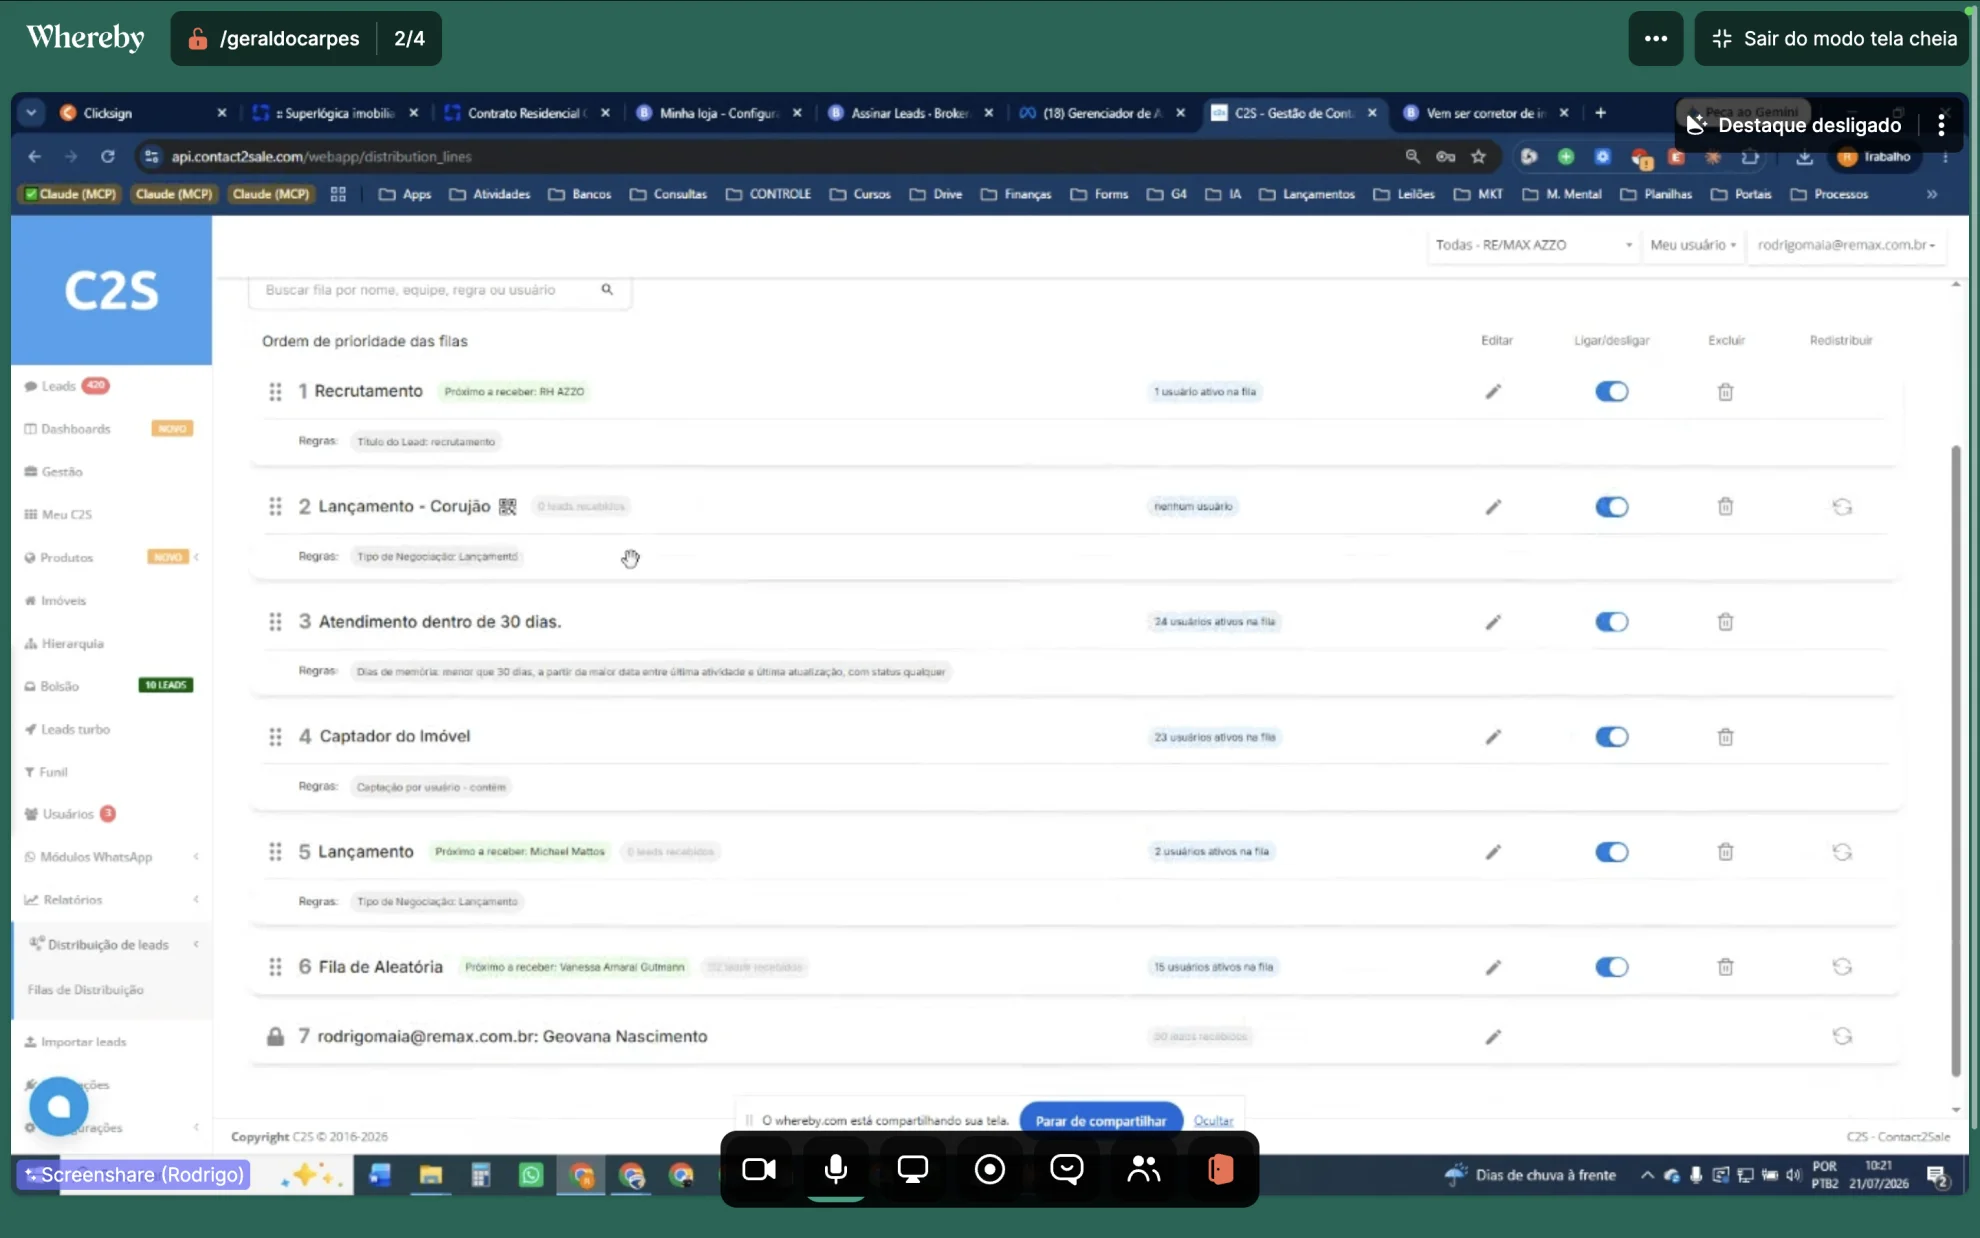1980x1238 pixels.
Task: Delete the Recrutamento queue
Action: (1726, 392)
